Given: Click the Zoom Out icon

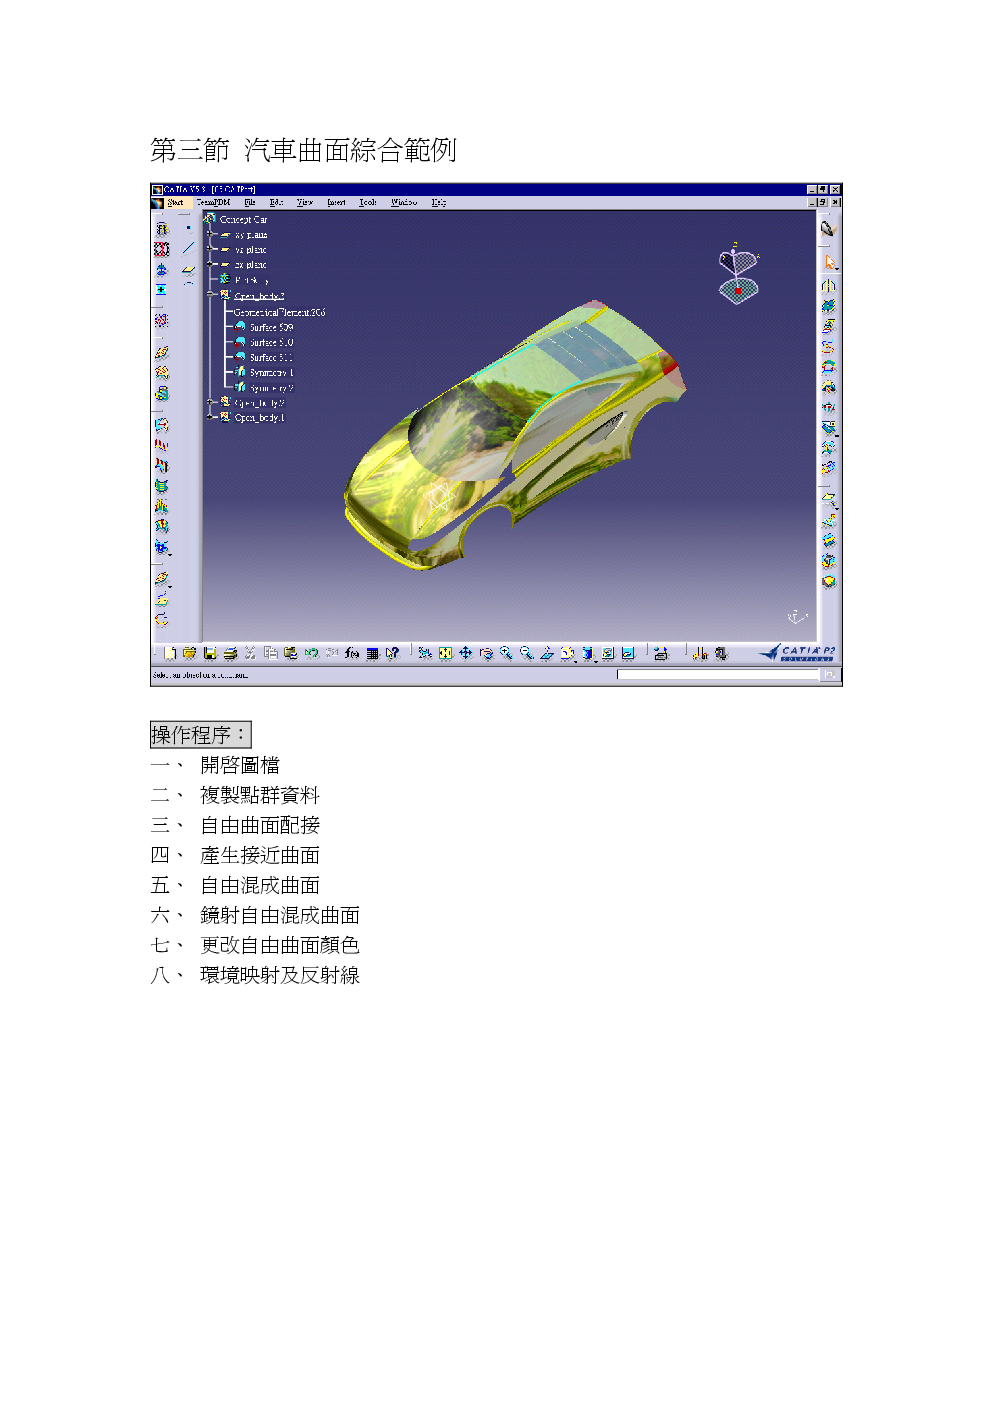Looking at the screenshot, I should 526,653.
